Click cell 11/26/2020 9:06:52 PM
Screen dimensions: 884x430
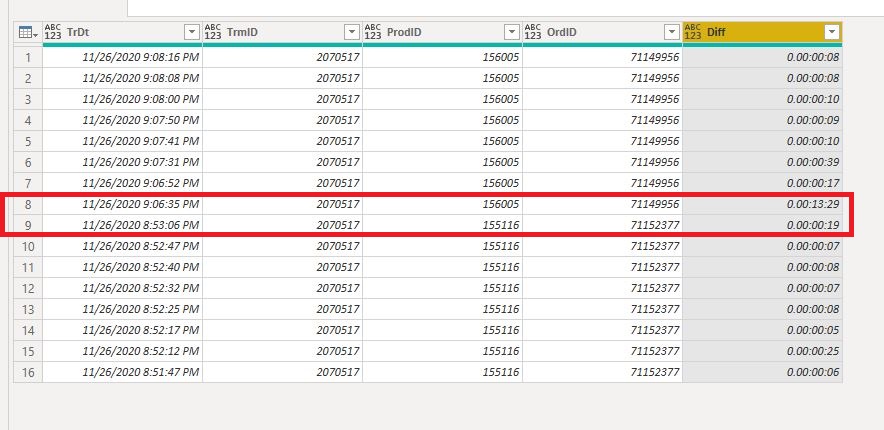coord(122,183)
